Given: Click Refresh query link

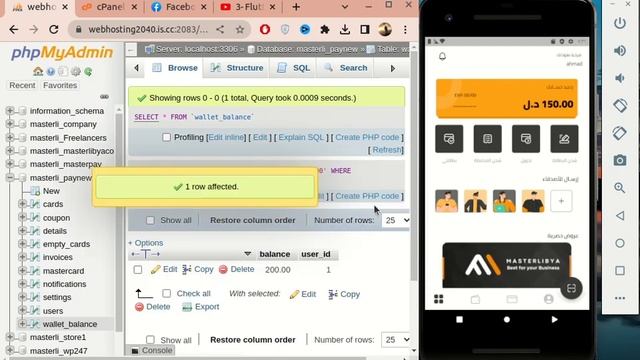Looking at the screenshot, I should tap(387, 150).
